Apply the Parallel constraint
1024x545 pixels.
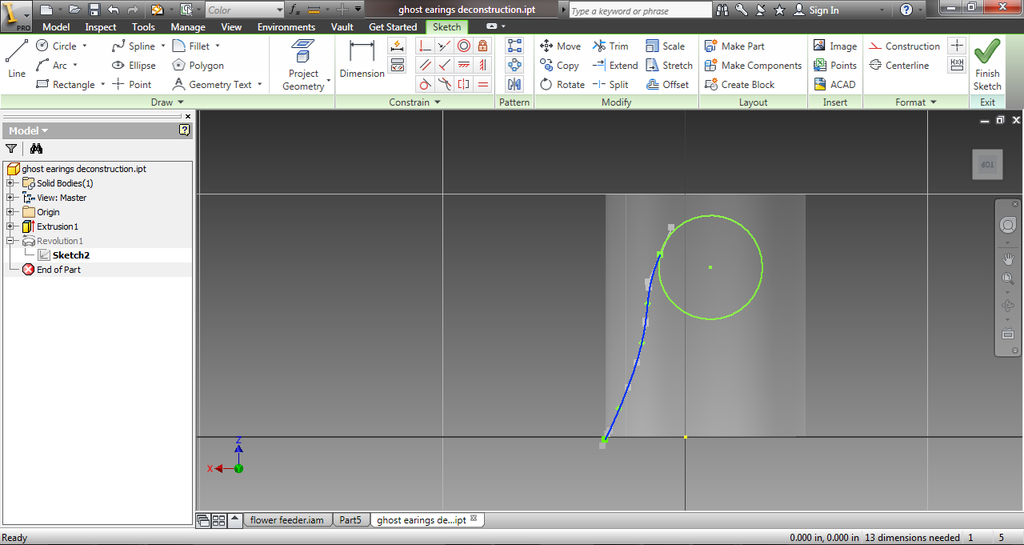click(425, 65)
